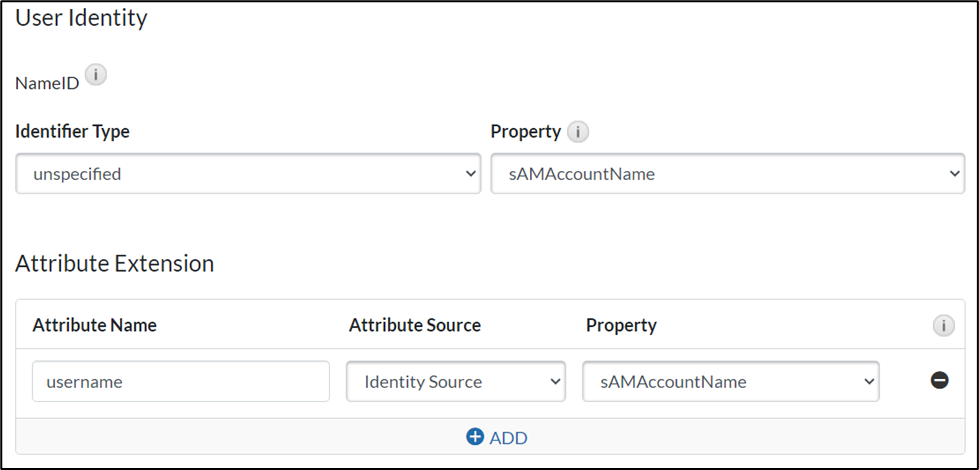Open the username row's sAMAccountName Property dropdown
The height and width of the screenshot is (470, 979).
730,381
